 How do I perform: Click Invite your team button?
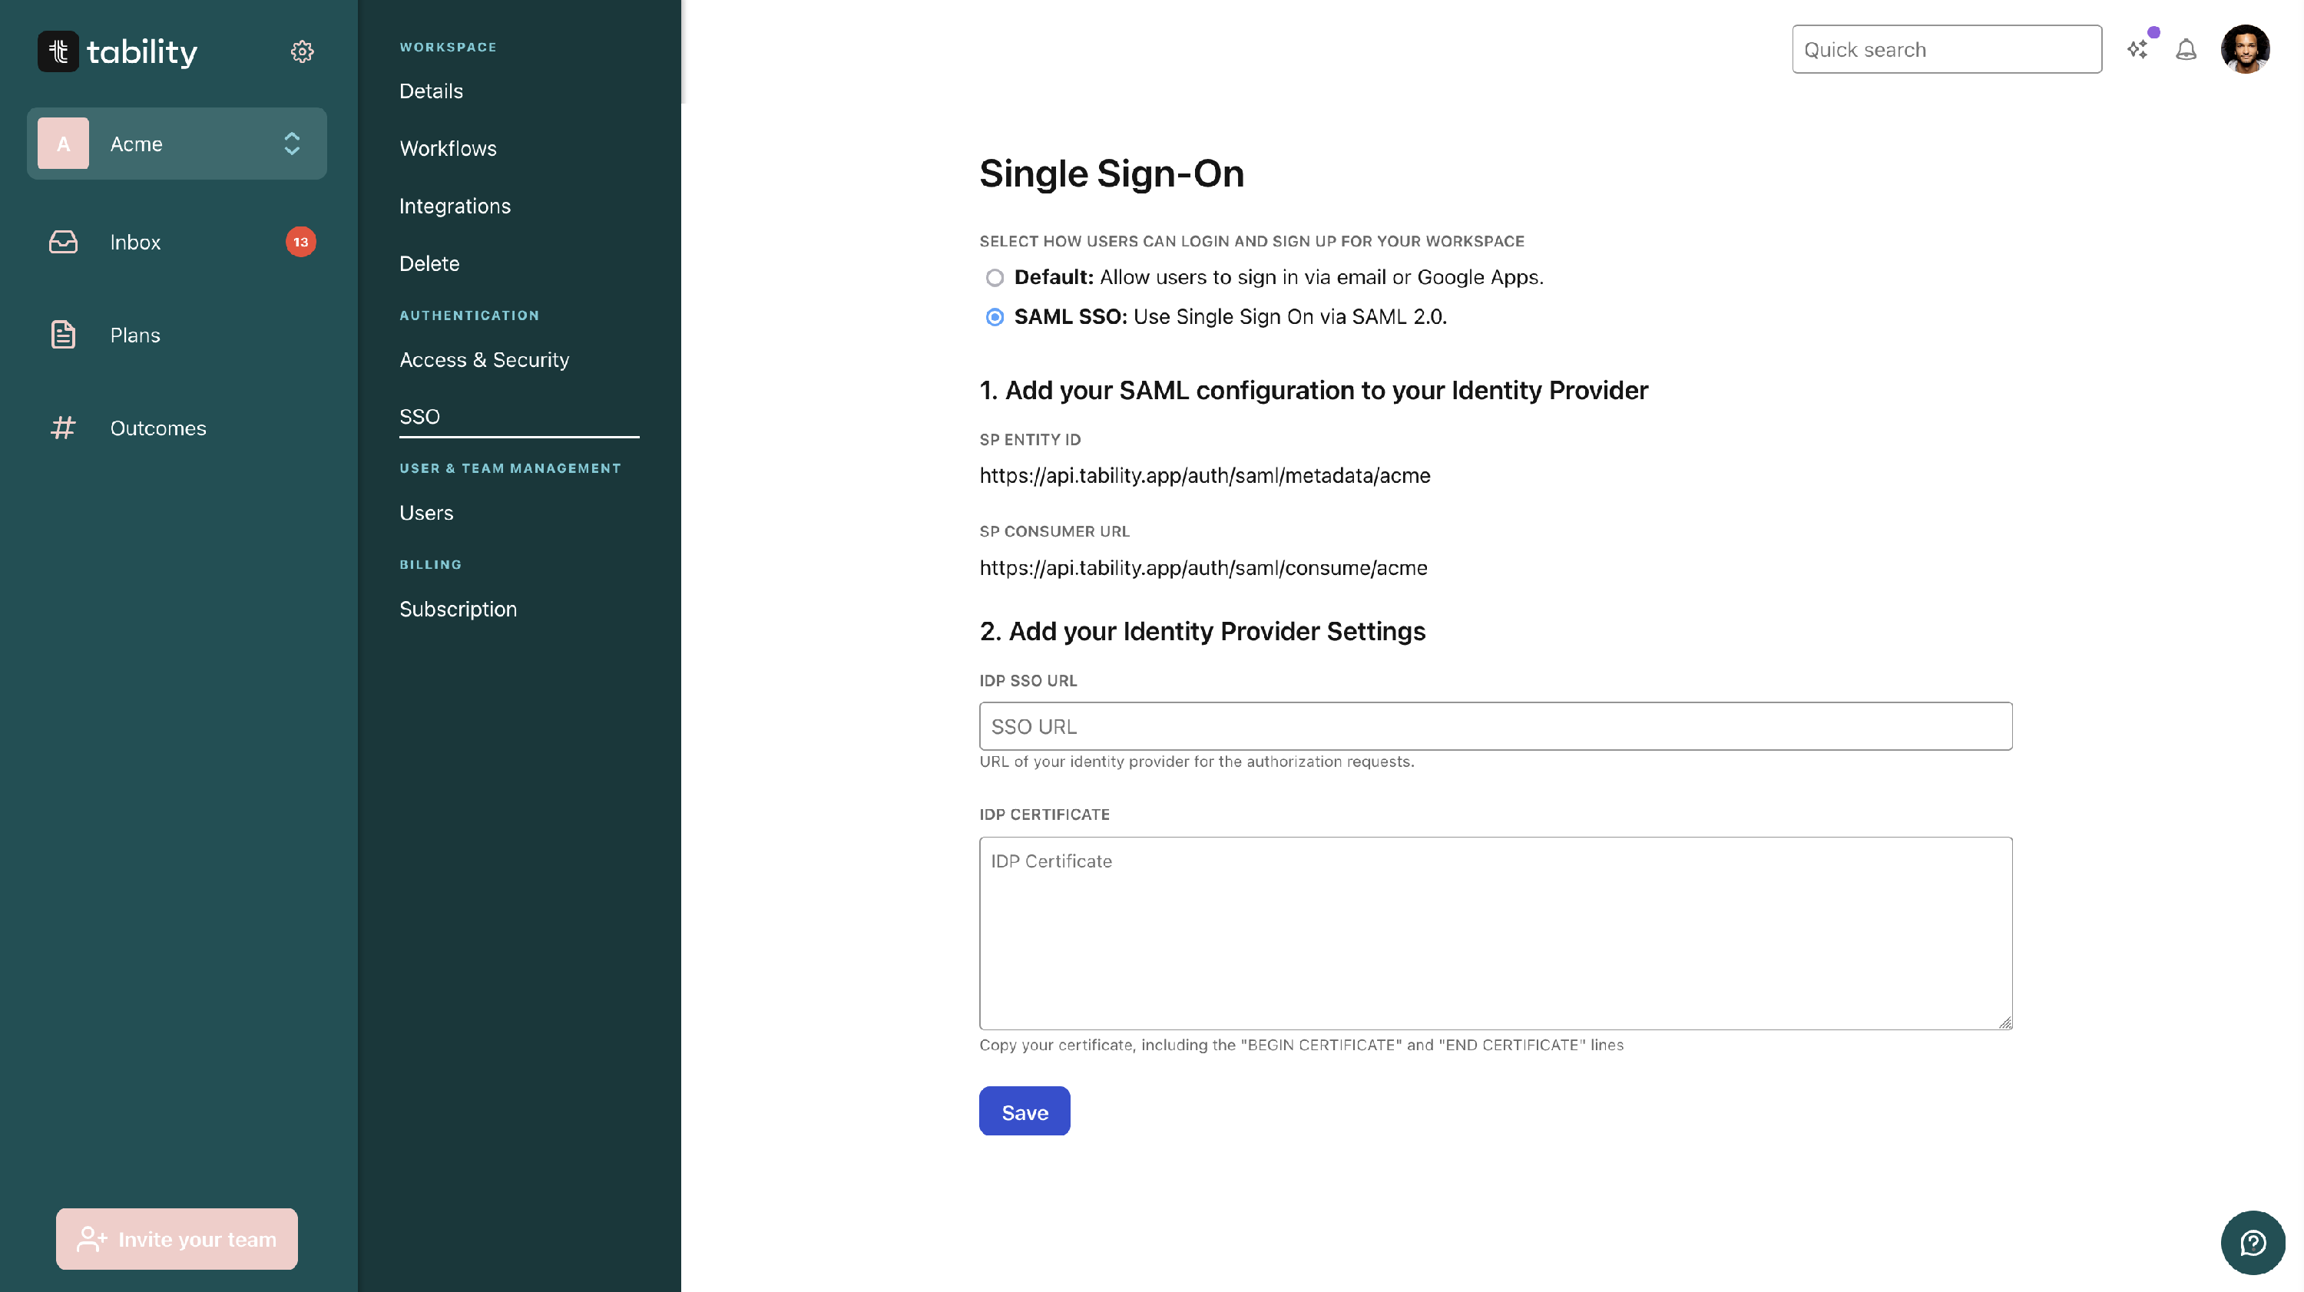(177, 1239)
